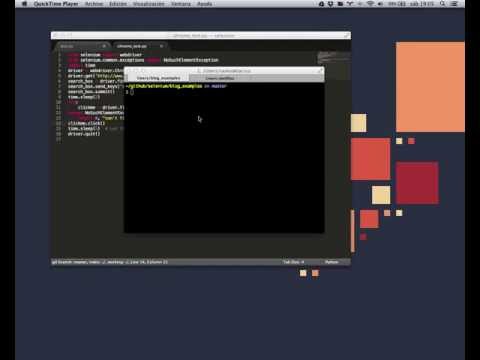Open the Tab Size selector in status bar
Image resolution: width=480 pixels, height=360 pixels.
(x=293, y=262)
